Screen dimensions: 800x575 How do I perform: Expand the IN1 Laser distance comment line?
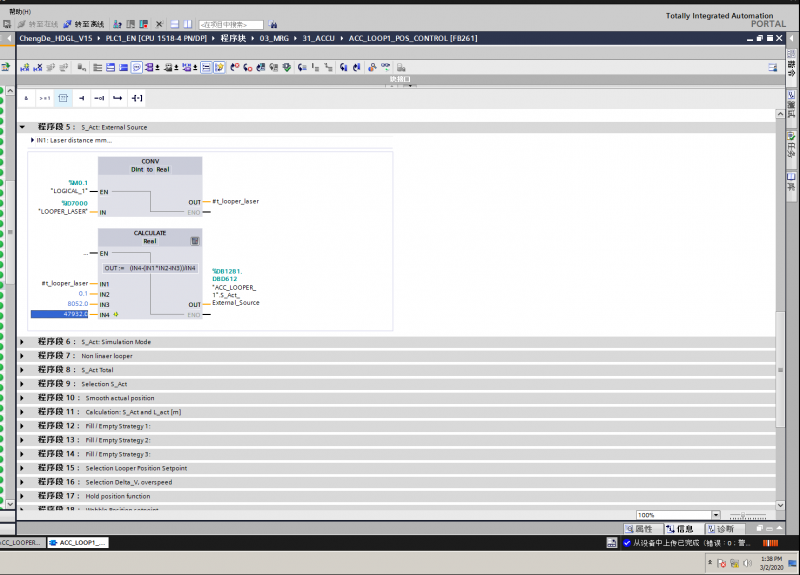(33, 140)
